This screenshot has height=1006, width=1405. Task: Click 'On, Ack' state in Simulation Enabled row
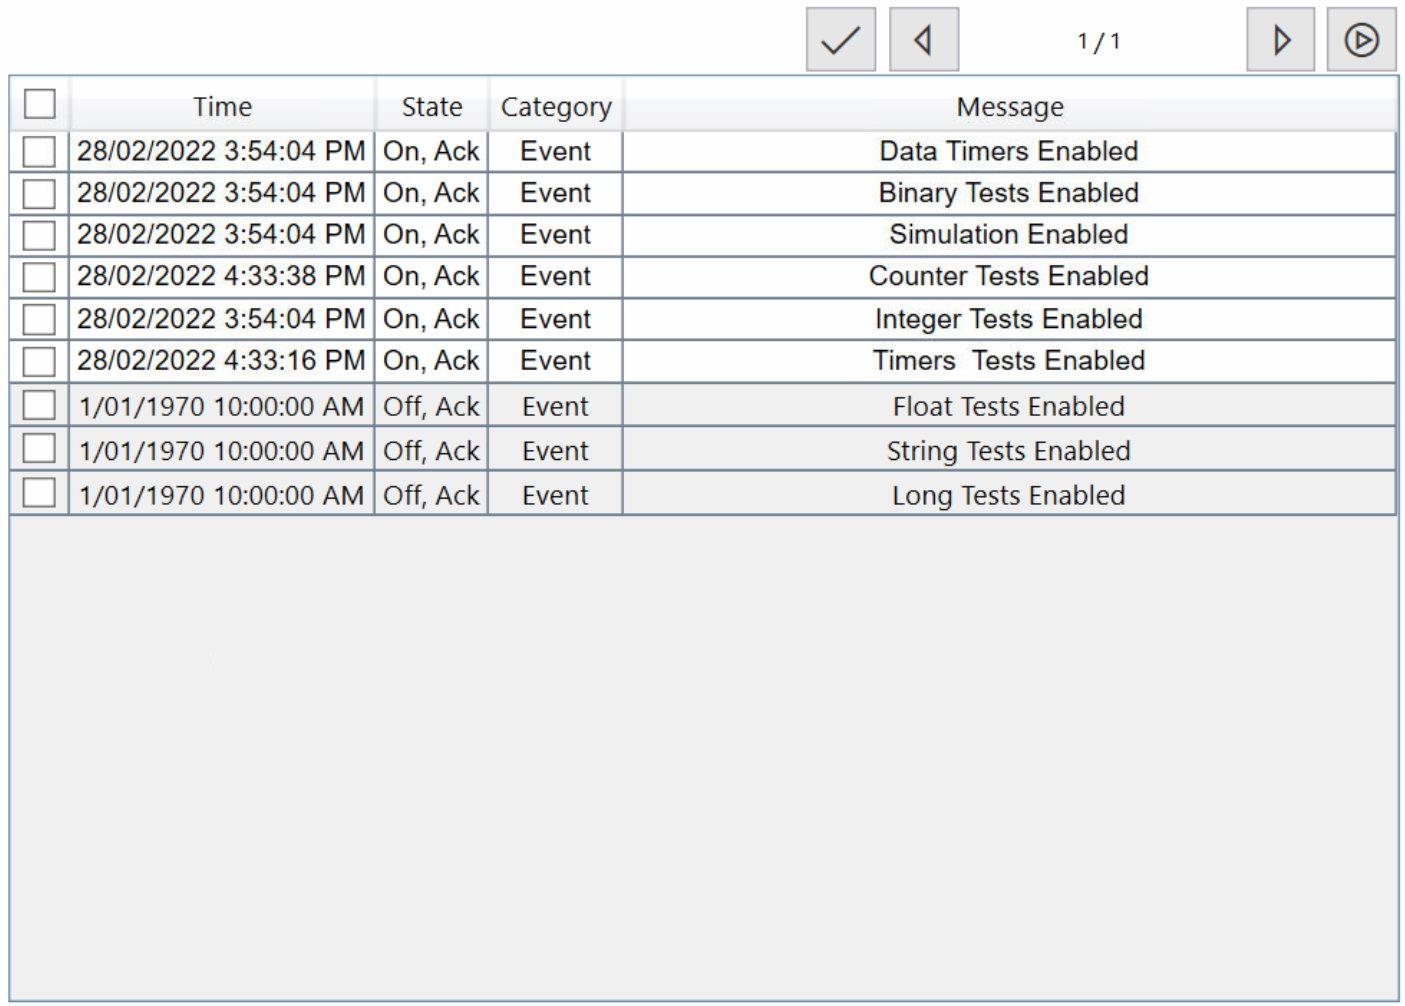tap(431, 234)
